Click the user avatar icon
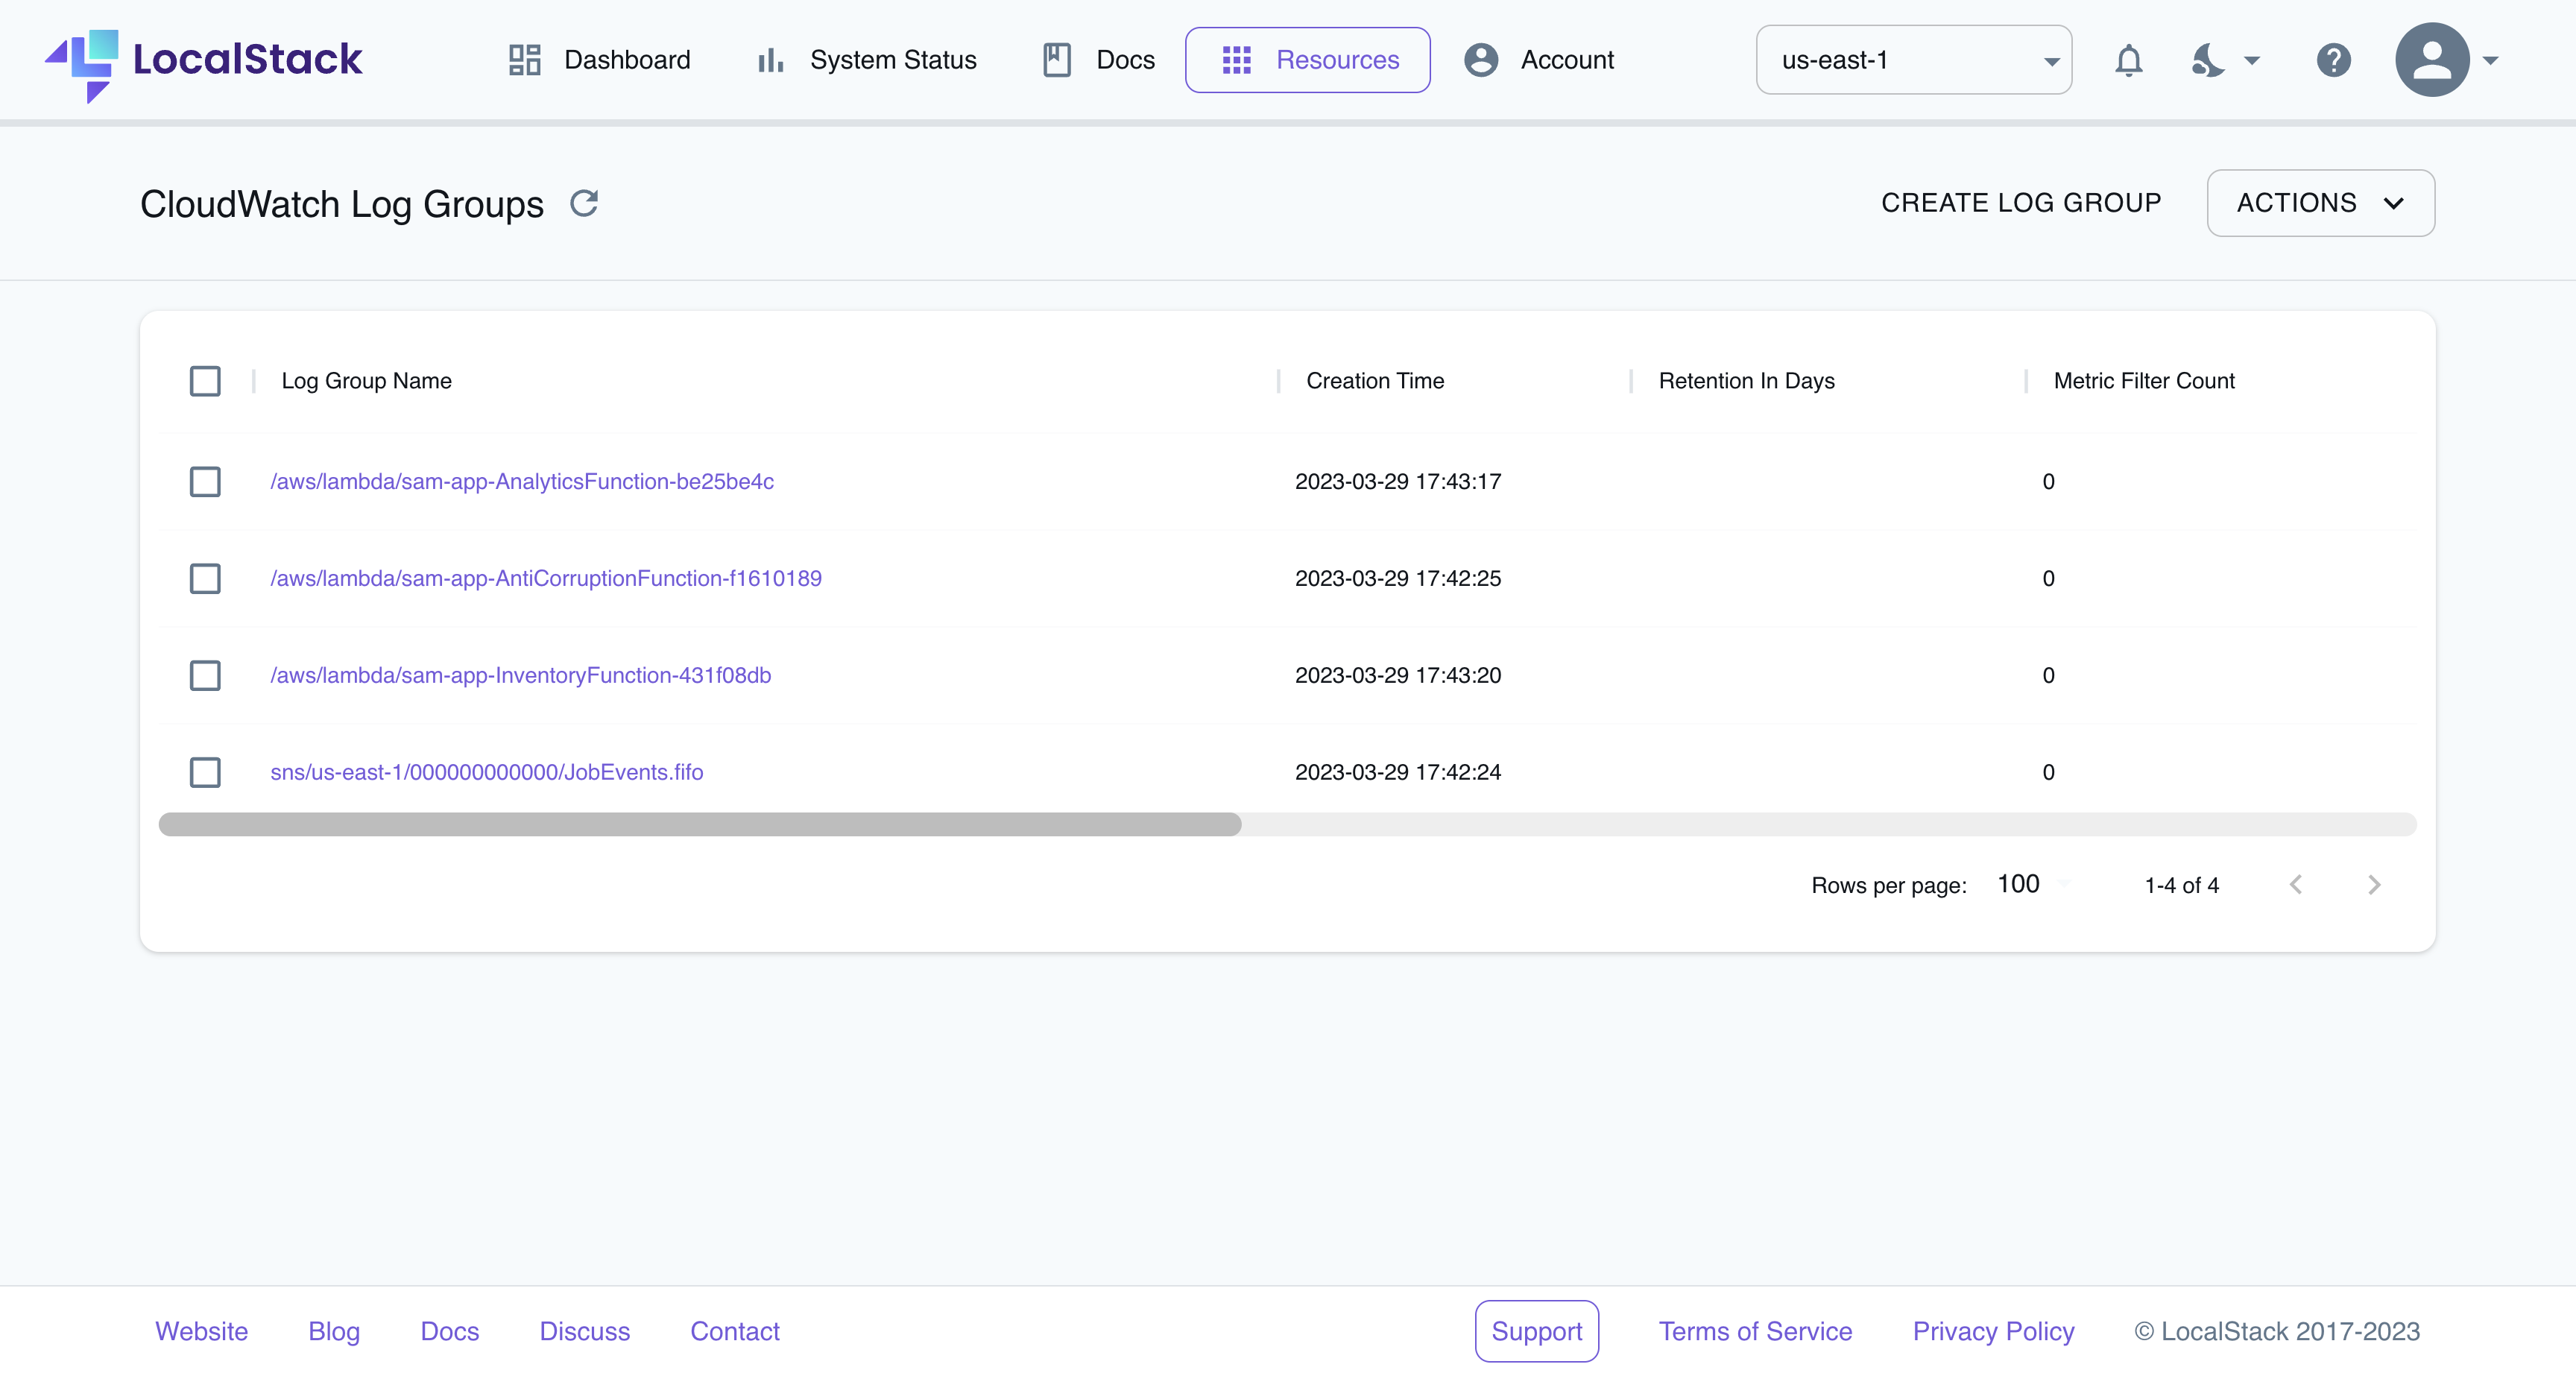 2431,61
